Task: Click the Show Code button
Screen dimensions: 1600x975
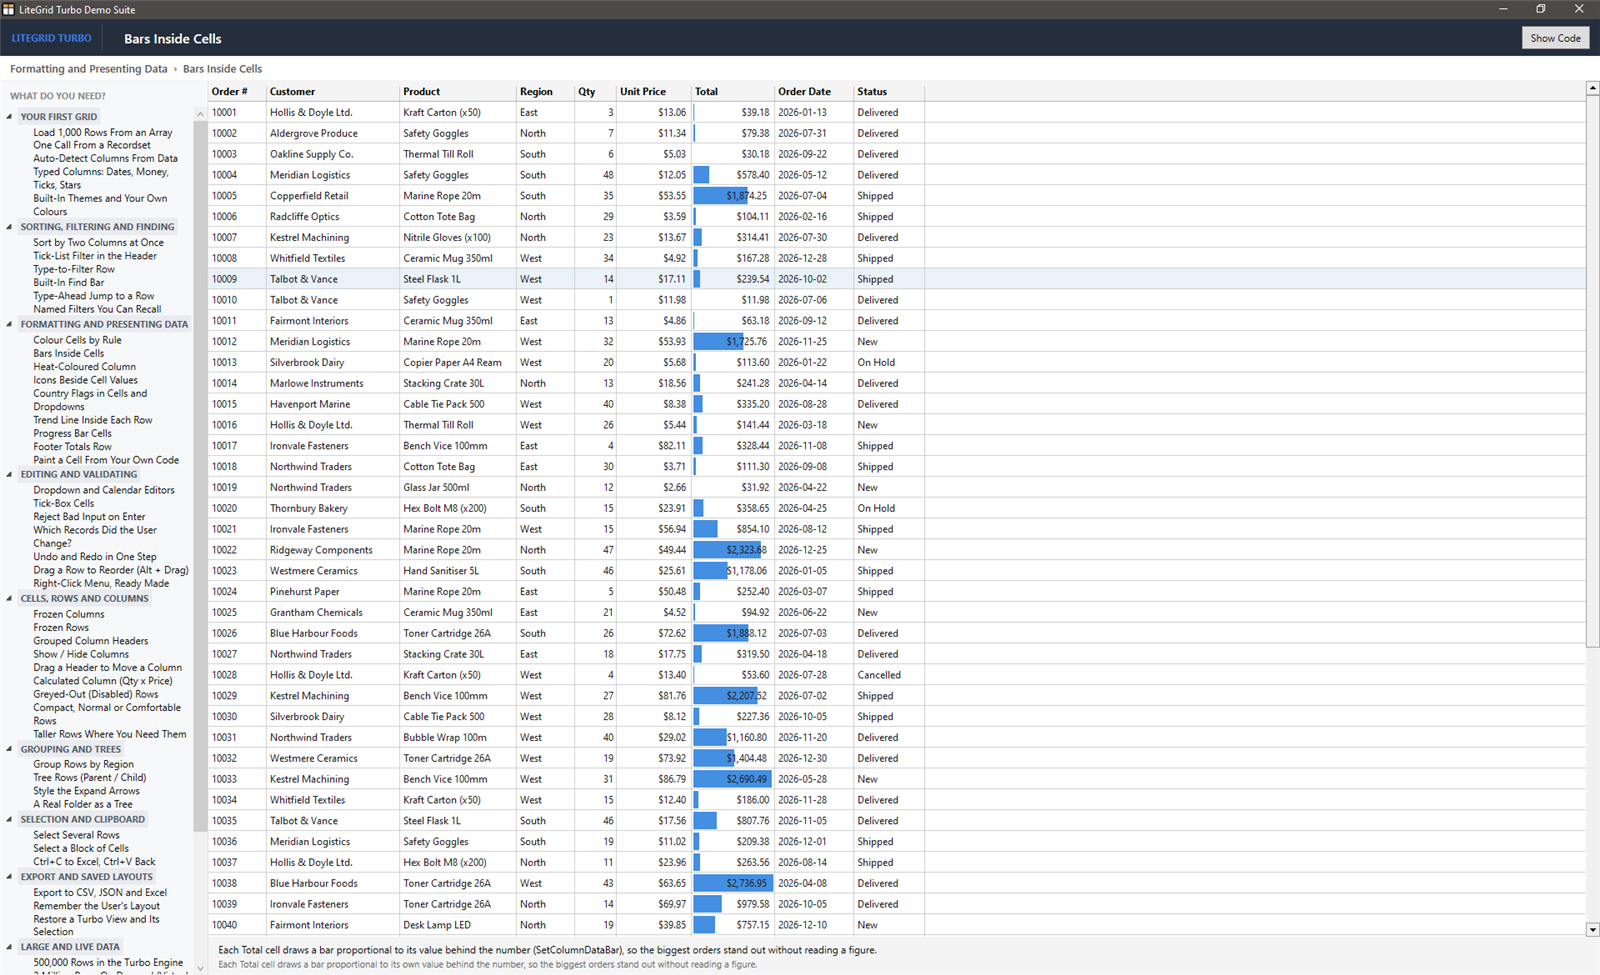Action: click(x=1555, y=38)
